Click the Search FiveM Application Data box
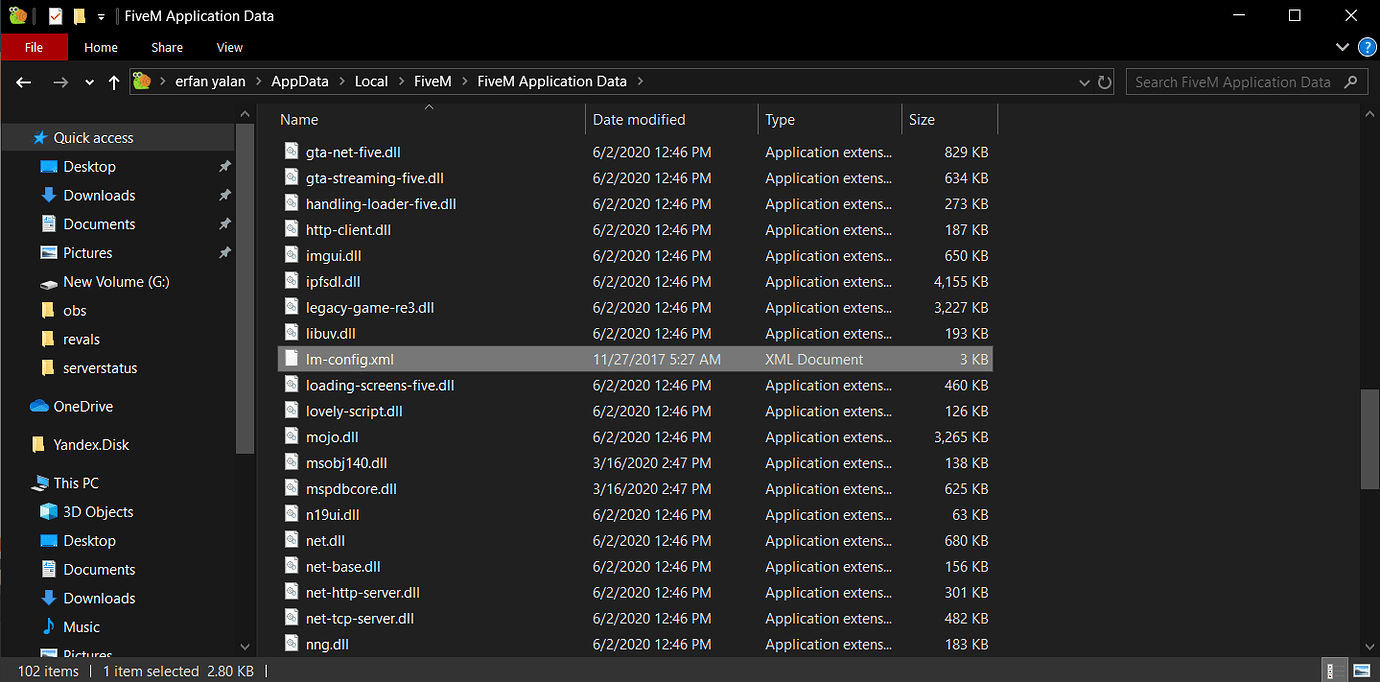This screenshot has width=1380, height=682. [x=1240, y=81]
